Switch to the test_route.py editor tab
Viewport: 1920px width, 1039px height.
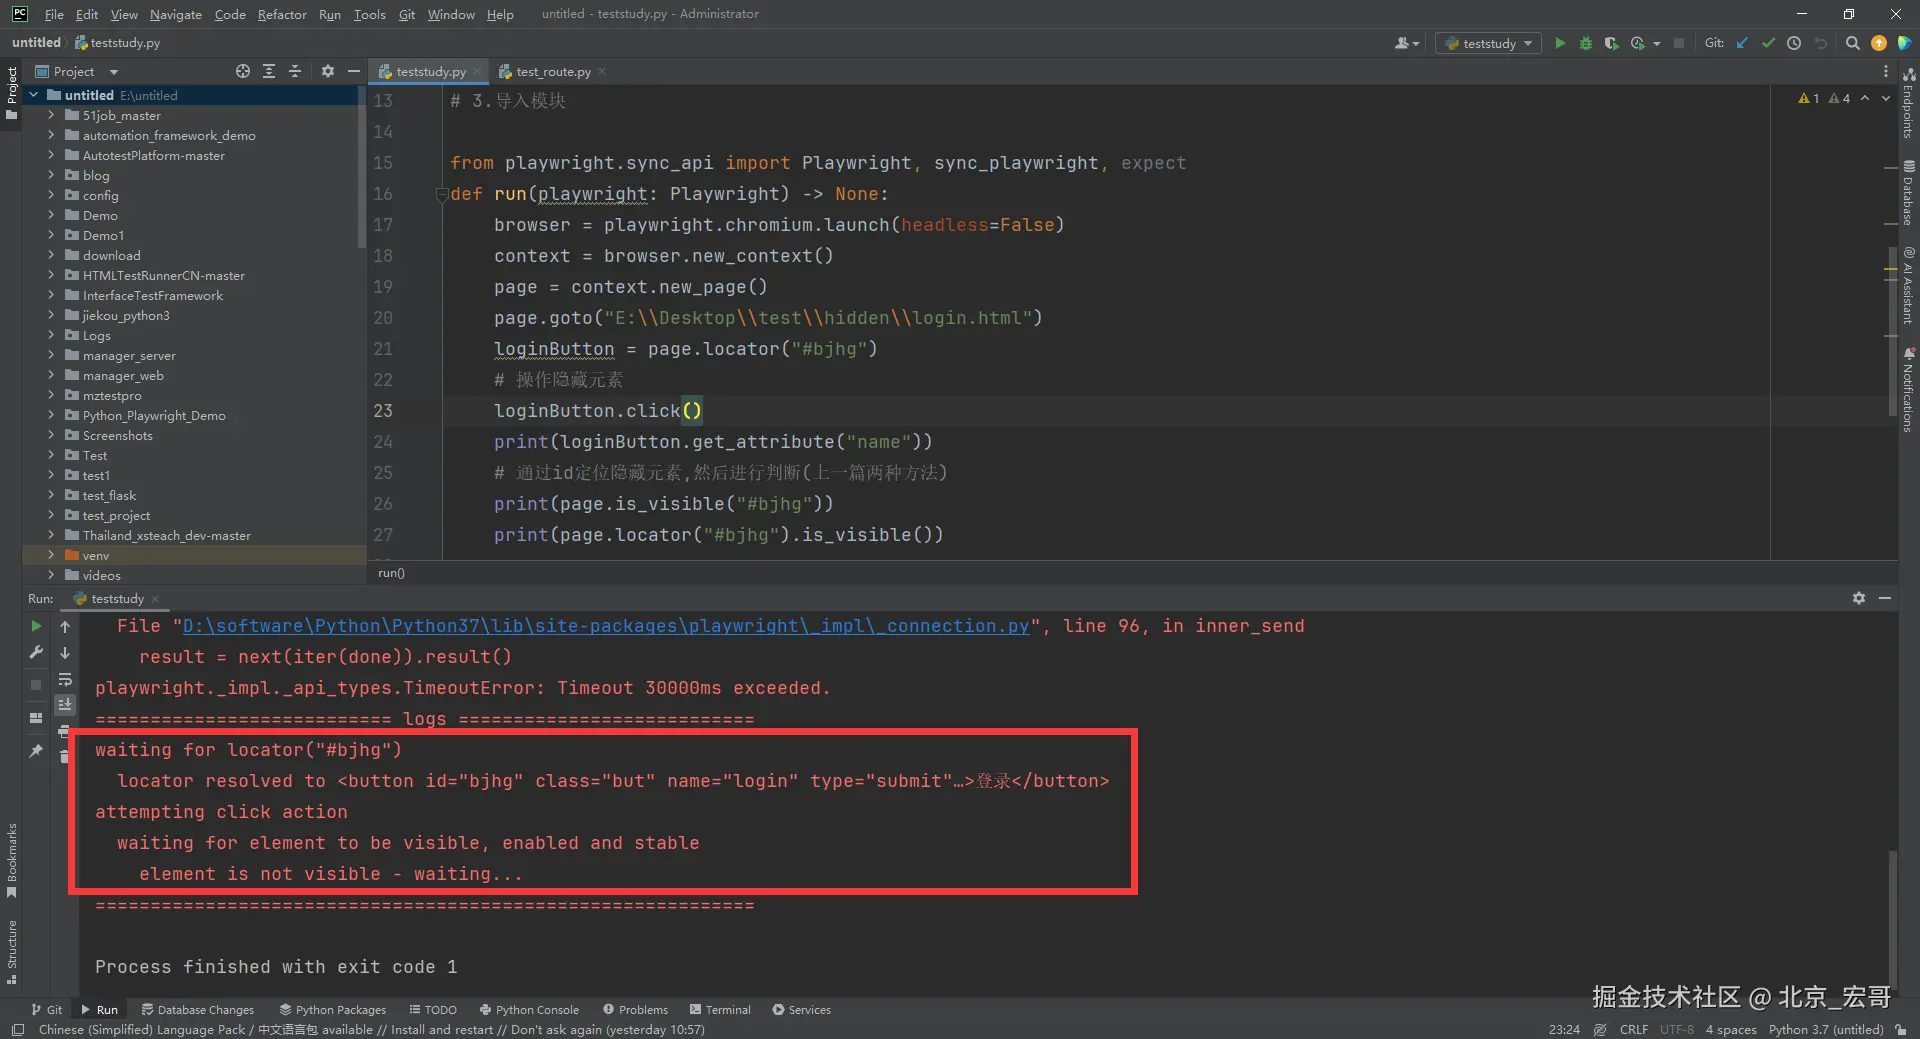click(x=553, y=71)
